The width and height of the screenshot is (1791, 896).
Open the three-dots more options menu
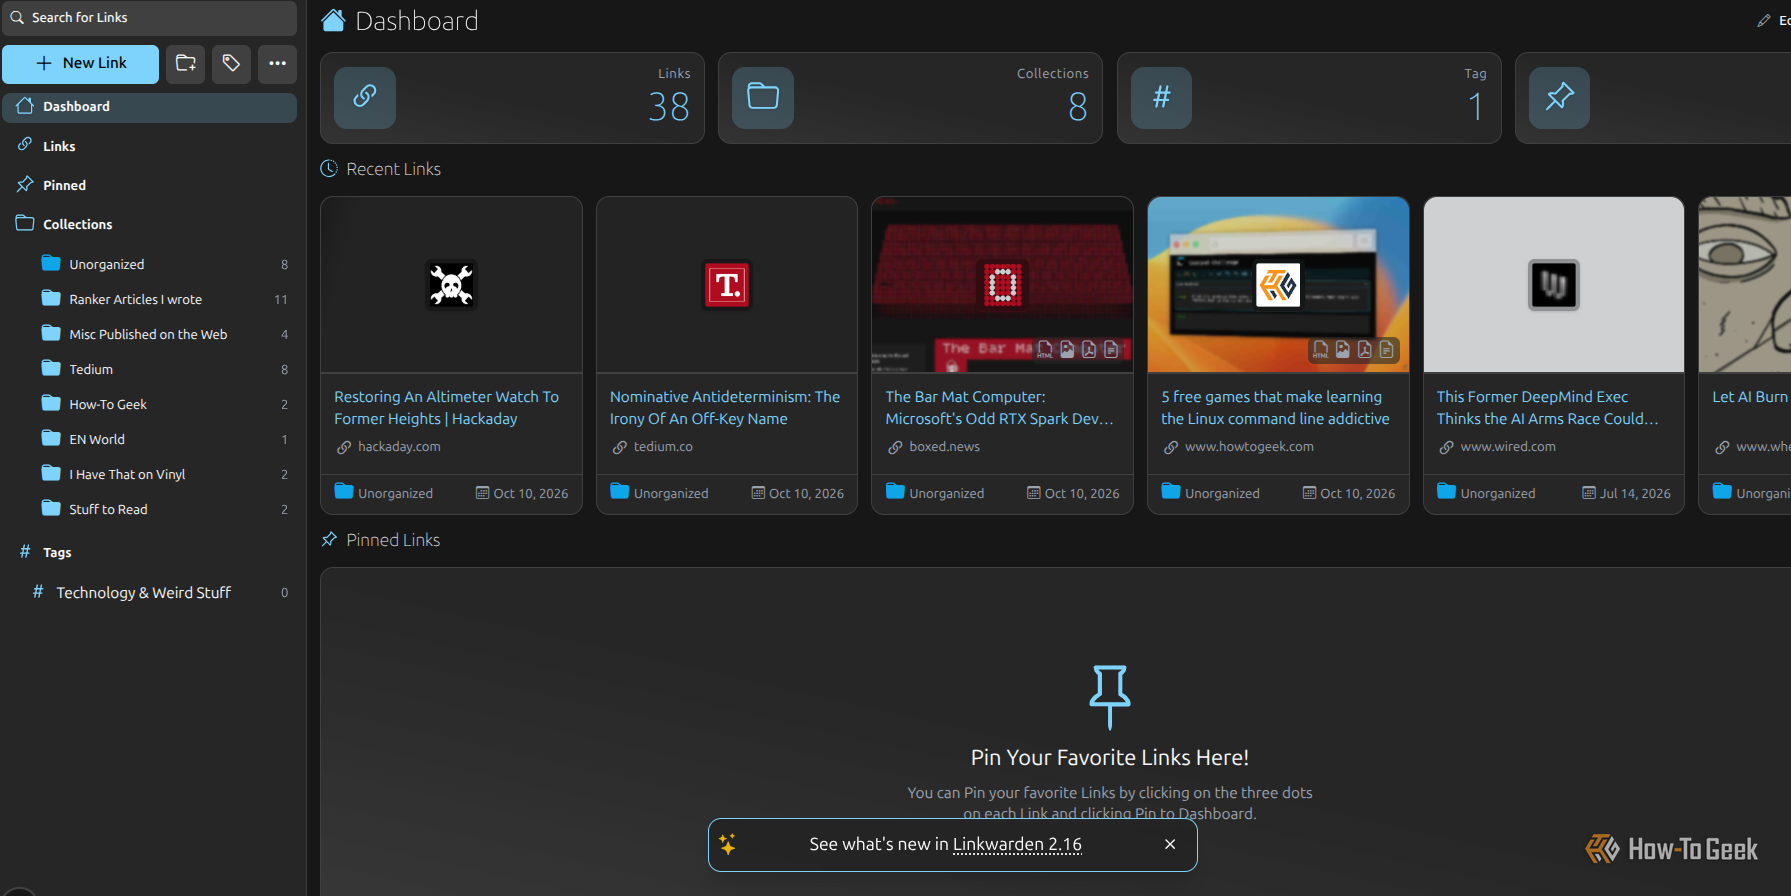pyautogui.click(x=277, y=64)
